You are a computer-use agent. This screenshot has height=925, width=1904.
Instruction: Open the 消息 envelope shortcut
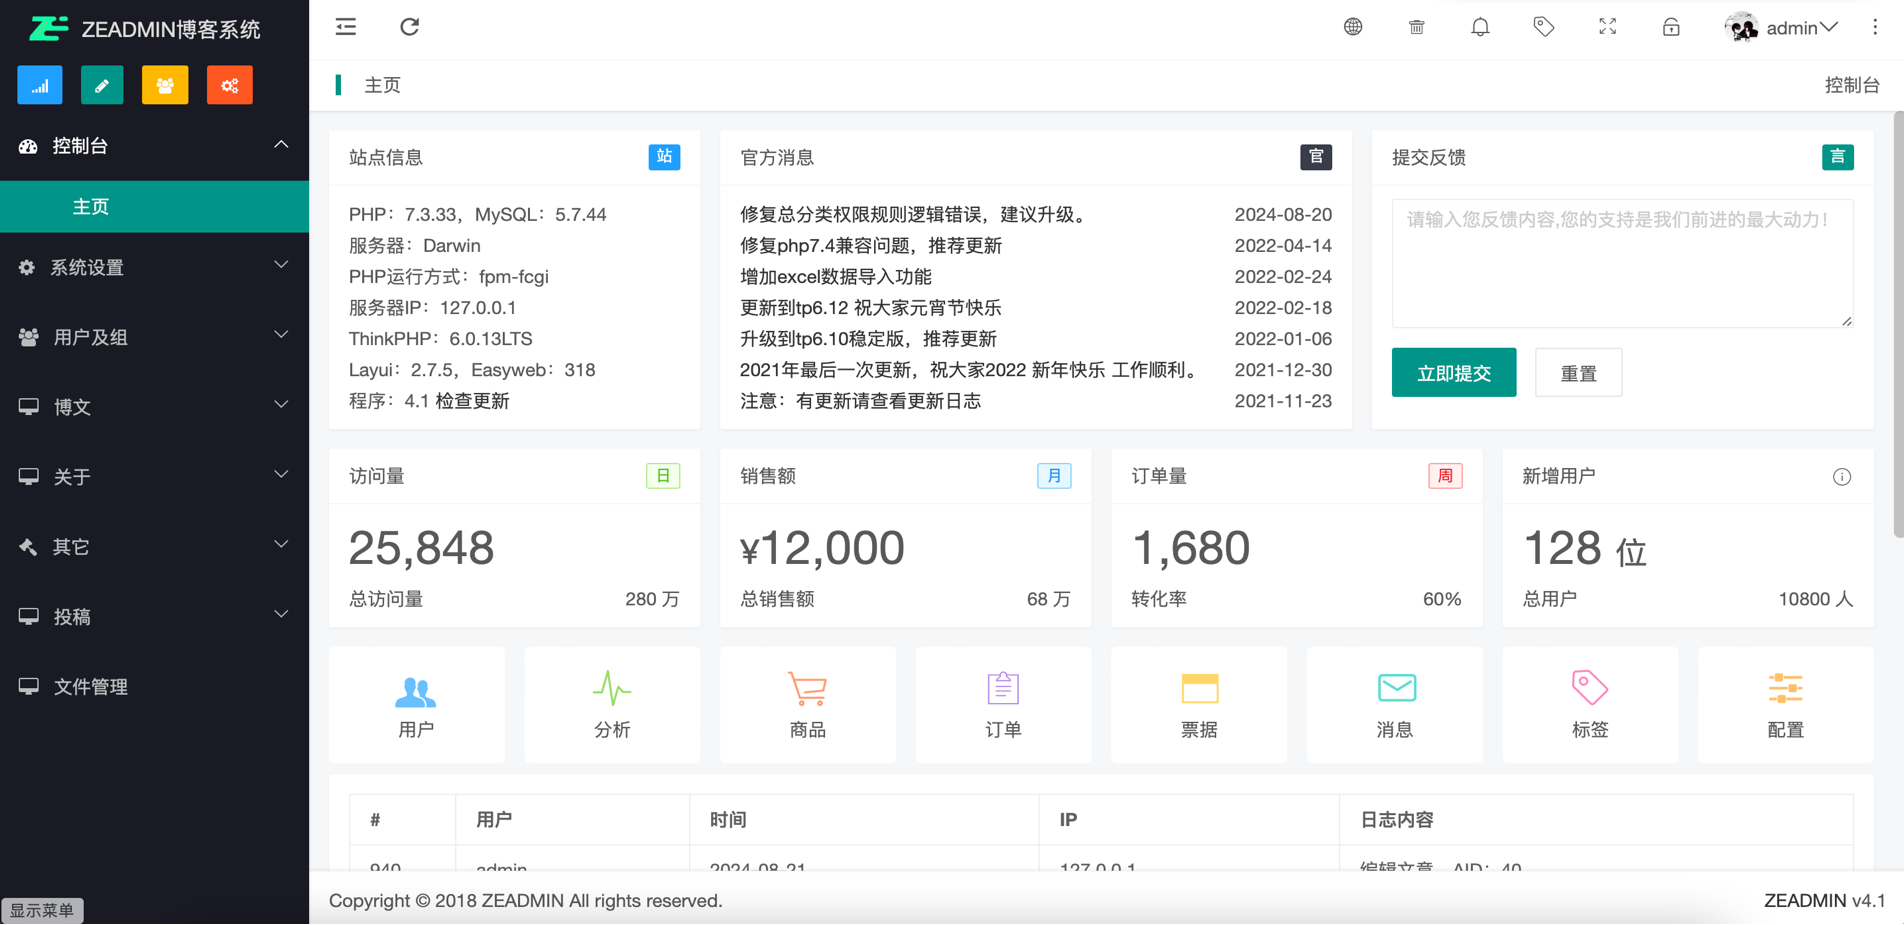(x=1395, y=705)
